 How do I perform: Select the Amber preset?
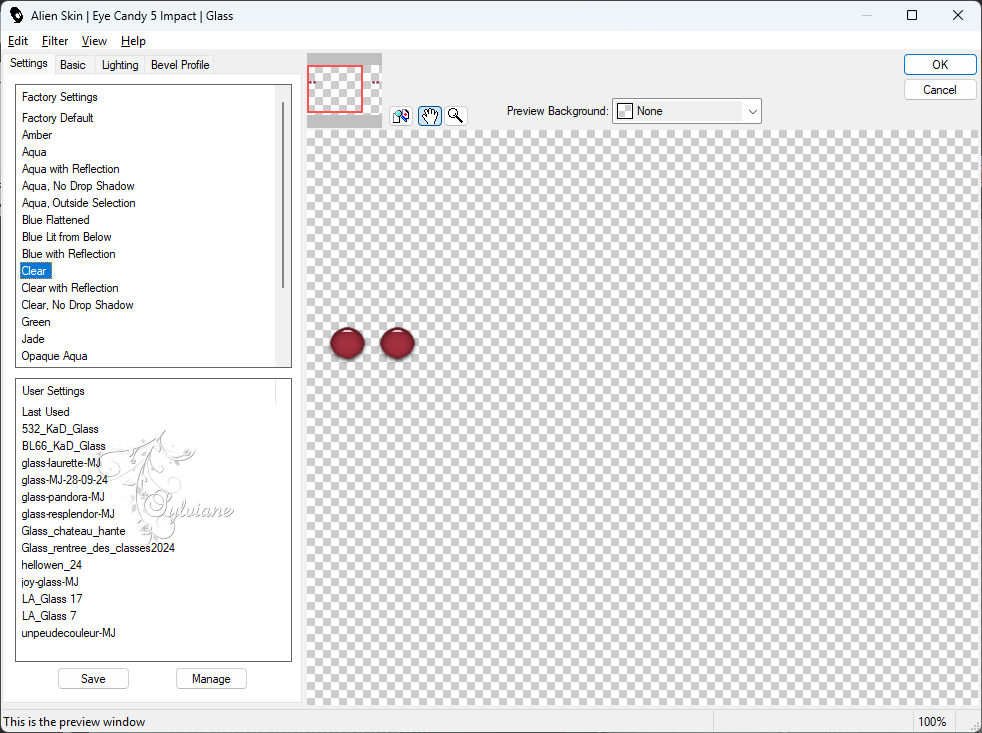(37, 135)
